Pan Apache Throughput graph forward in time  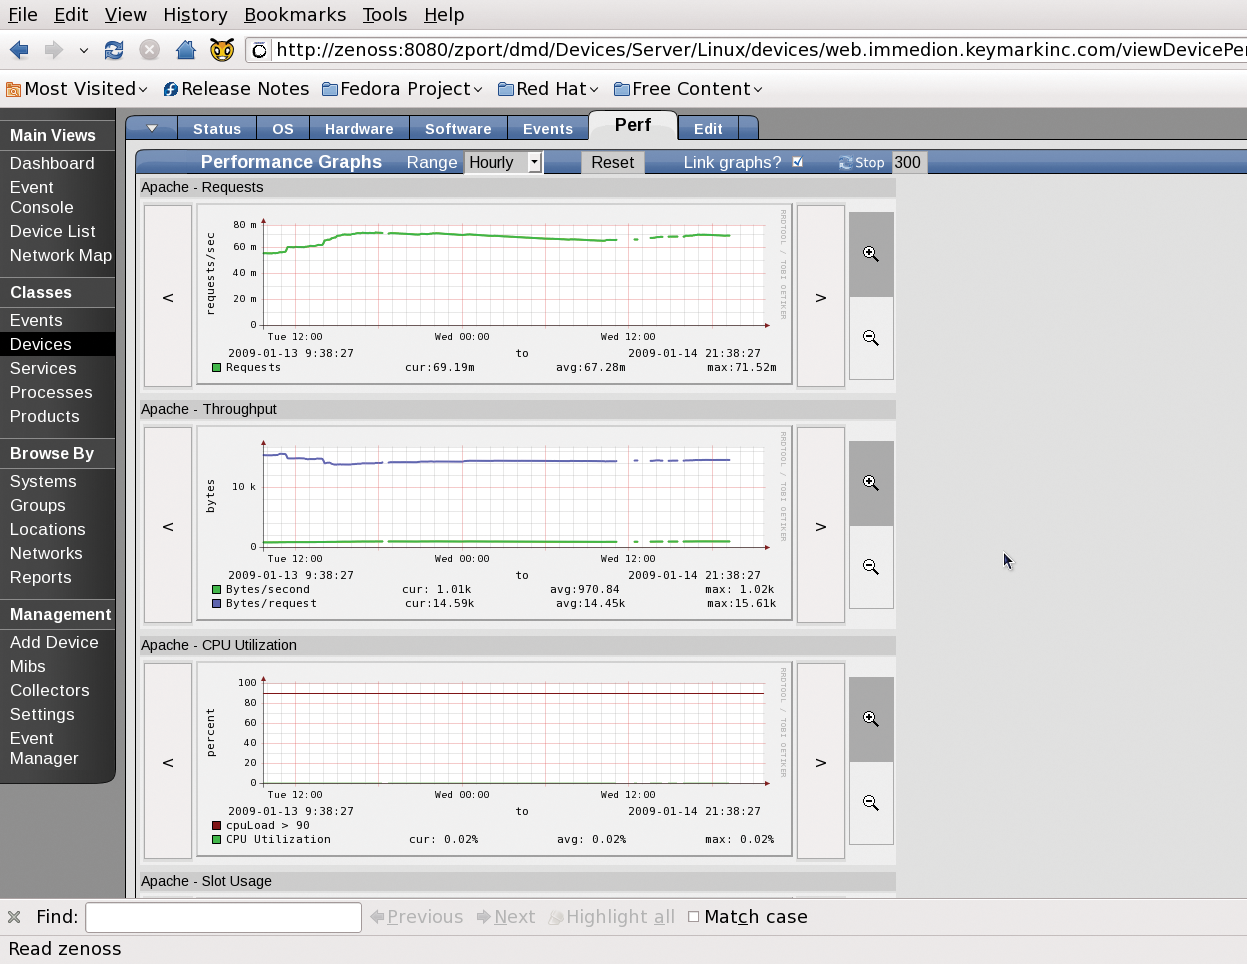821,526
